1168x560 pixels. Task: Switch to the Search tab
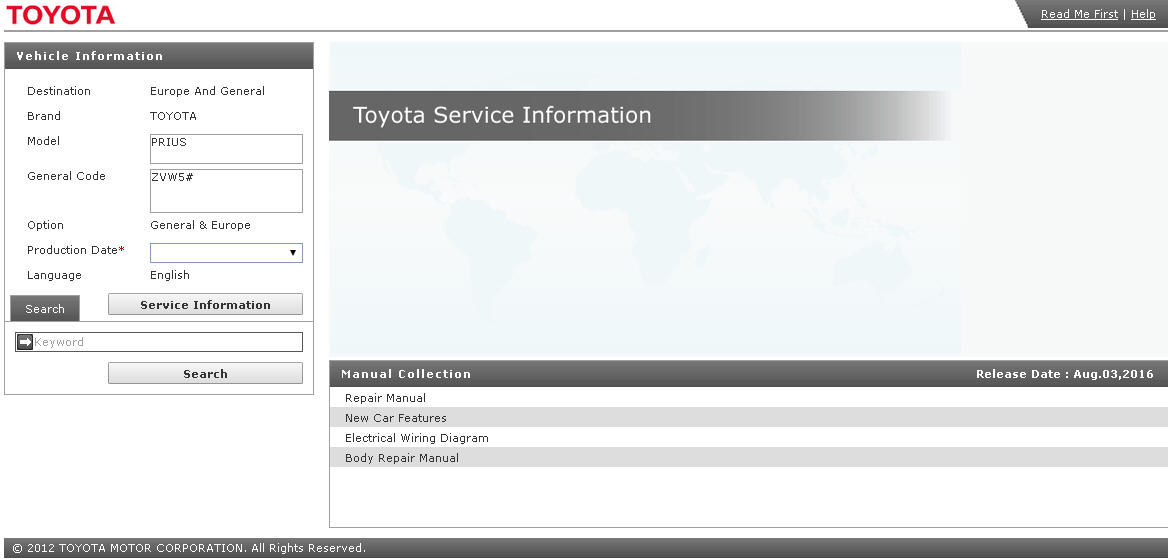(45, 309)
